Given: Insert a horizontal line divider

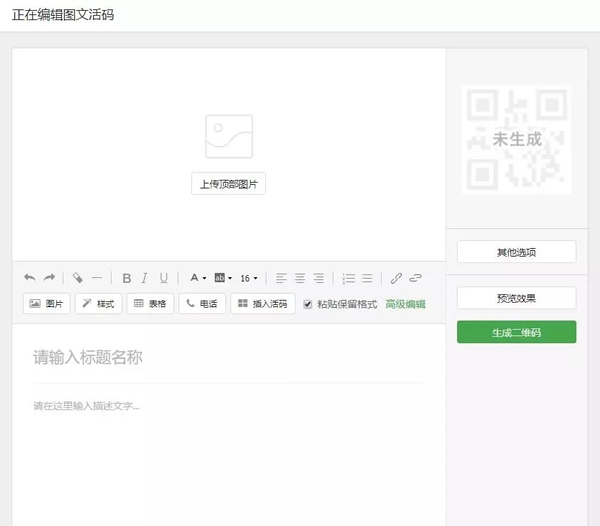Looking at the screenshot, I should pos(97,278).
